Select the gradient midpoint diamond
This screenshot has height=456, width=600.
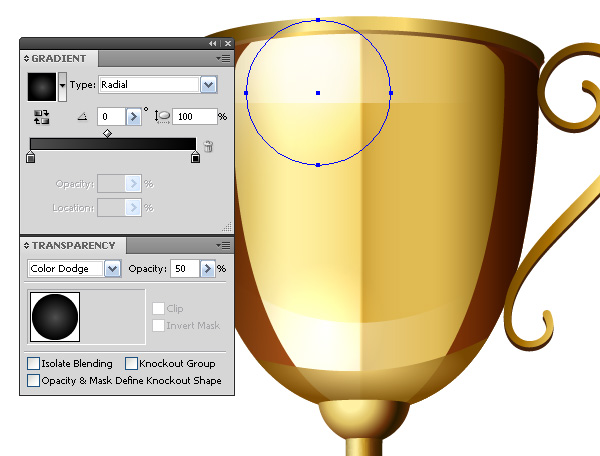108,134
